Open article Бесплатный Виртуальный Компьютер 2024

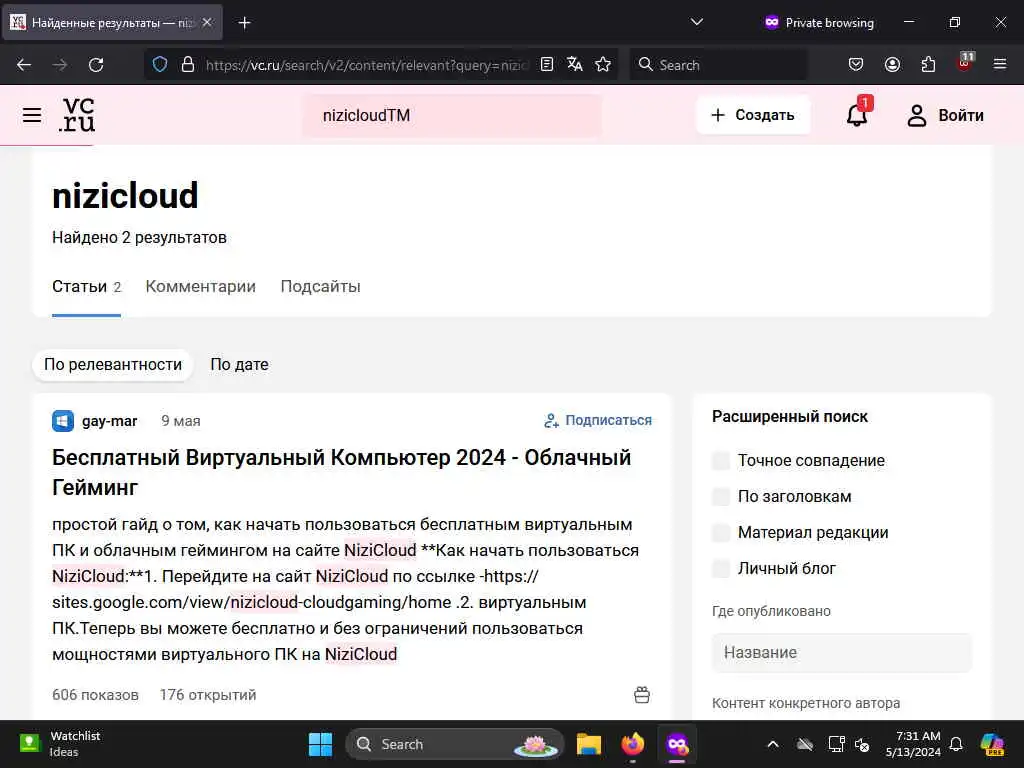pos(342,472)
